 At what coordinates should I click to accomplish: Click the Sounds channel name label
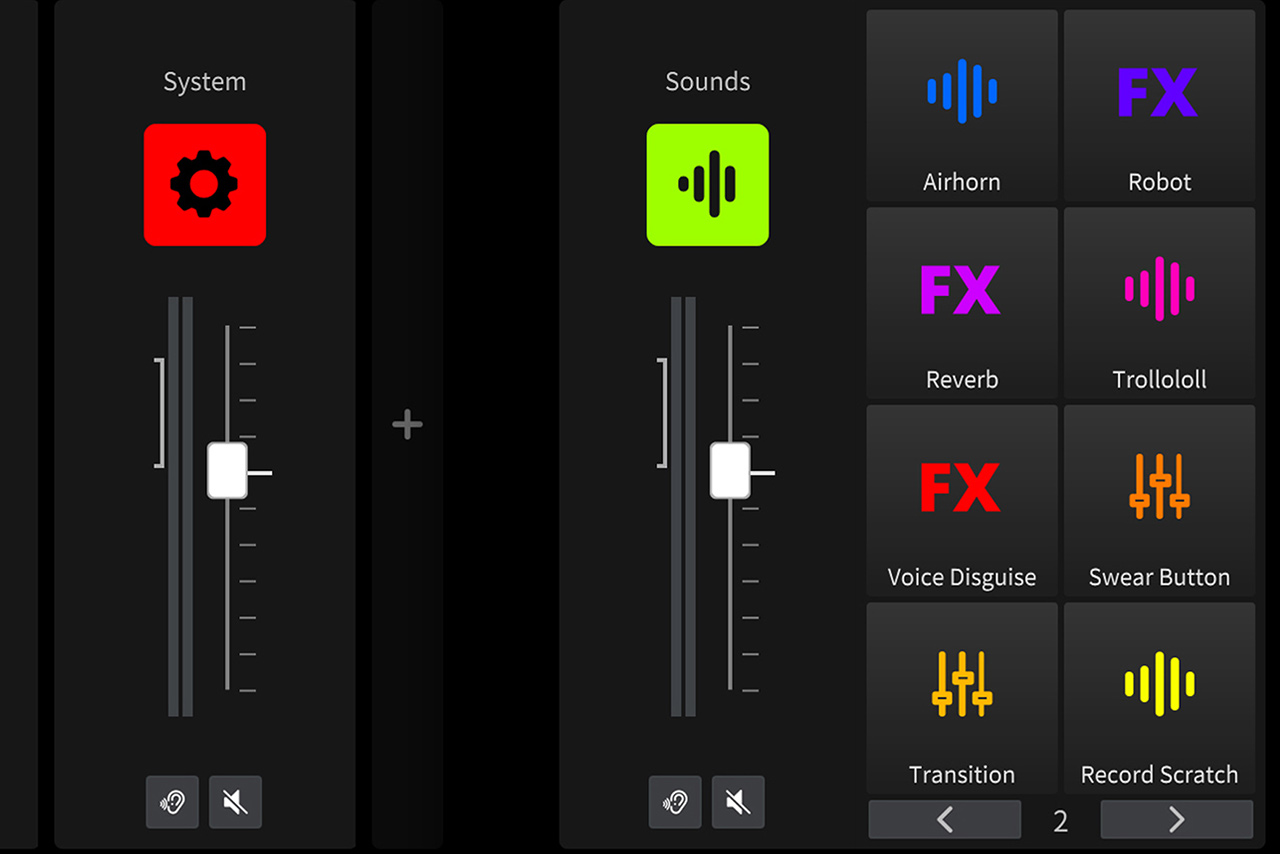707,82
